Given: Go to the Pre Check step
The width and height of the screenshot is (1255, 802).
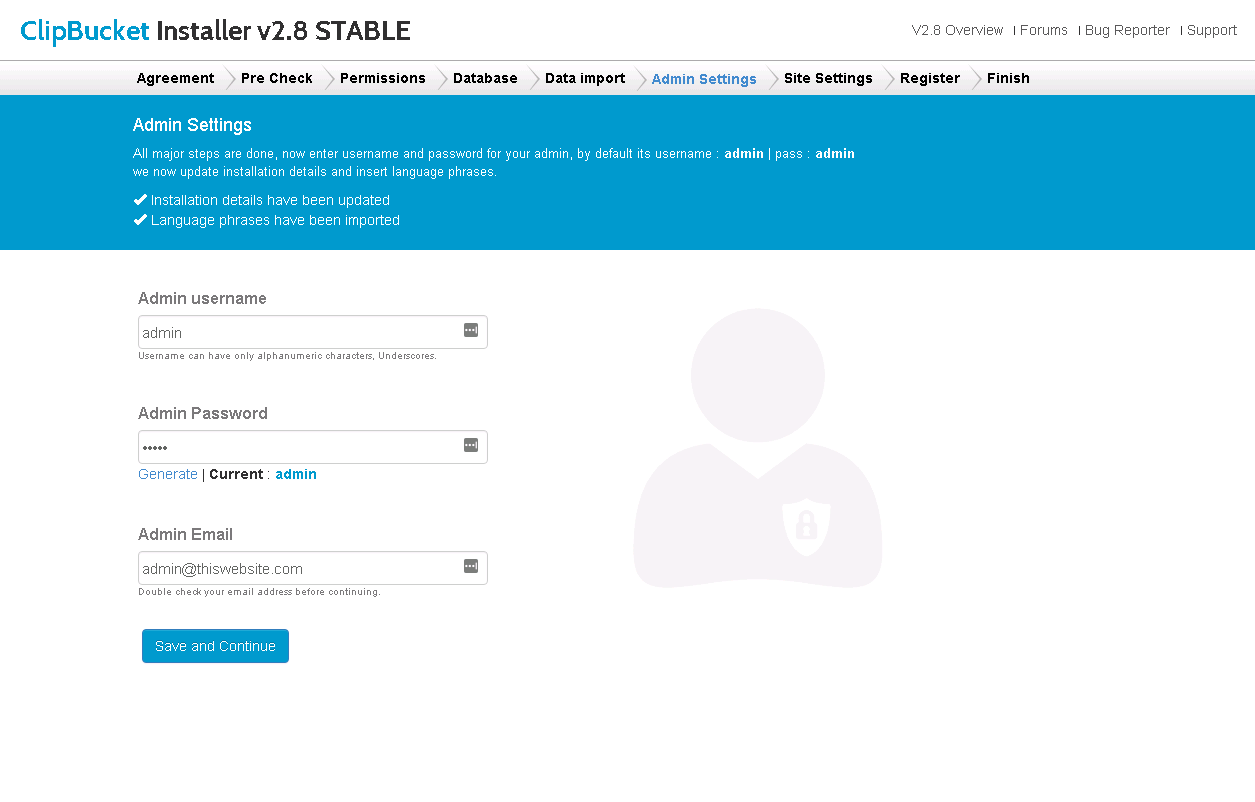Looking at the screenshot, I should tap(277, 78).
